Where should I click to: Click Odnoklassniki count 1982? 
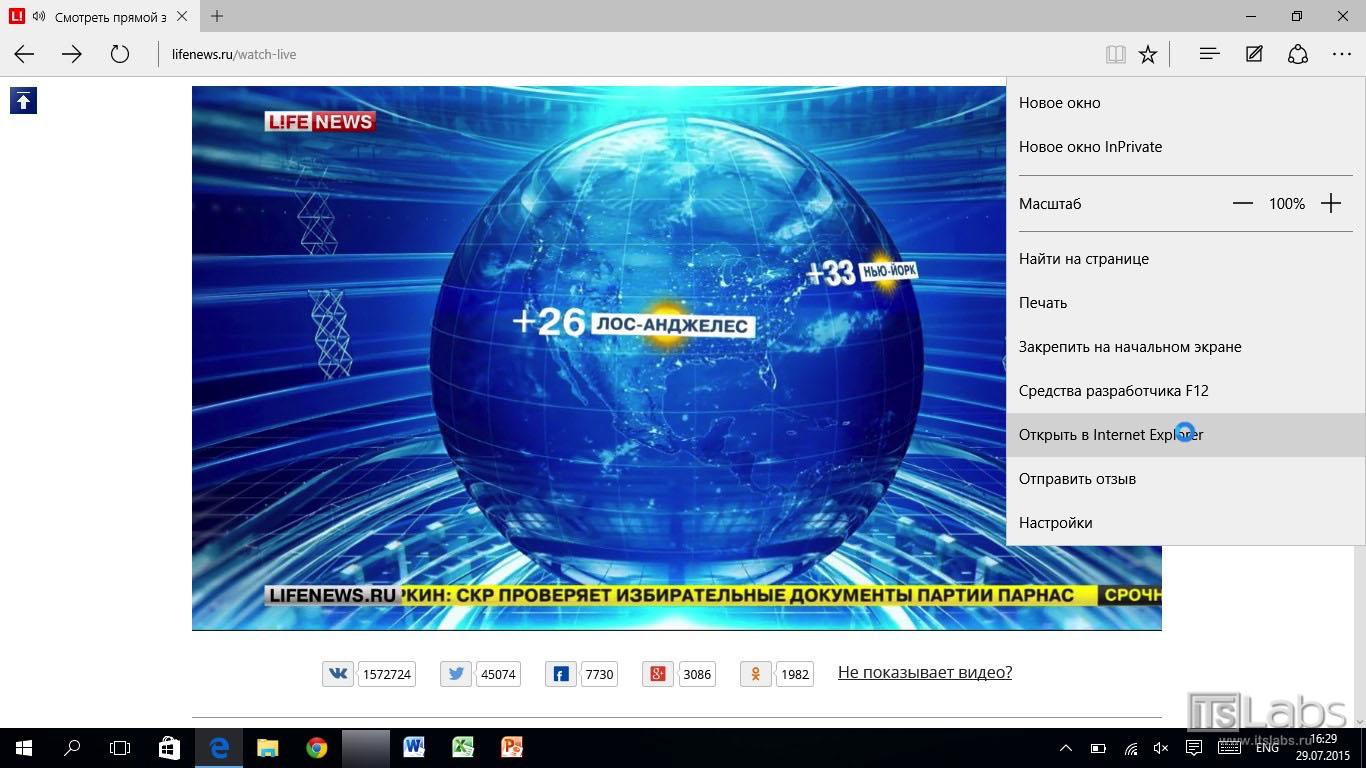795,674
